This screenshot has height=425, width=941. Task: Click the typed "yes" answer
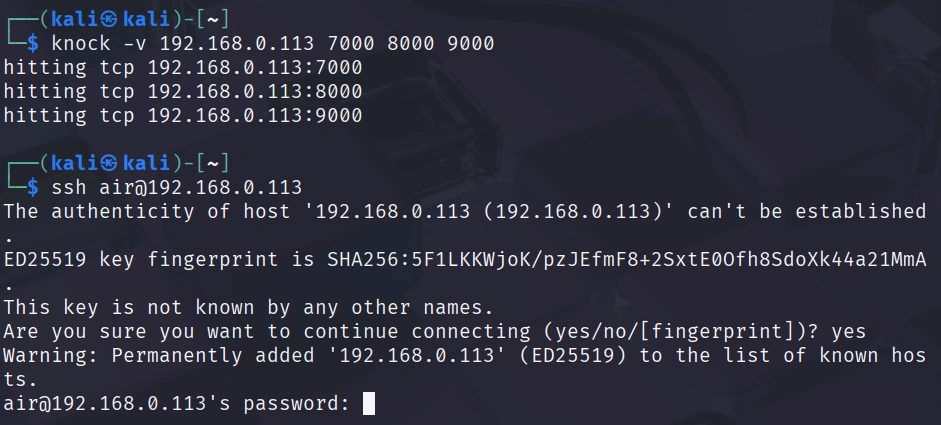click(849, 331)
